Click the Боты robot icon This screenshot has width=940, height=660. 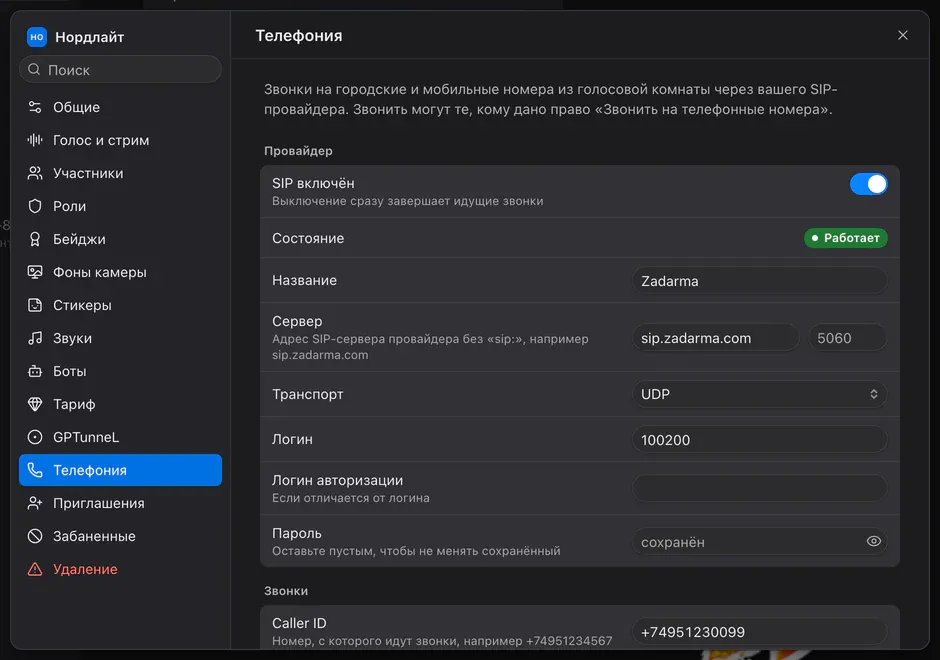pyautogui.click(x=35, y=371)
